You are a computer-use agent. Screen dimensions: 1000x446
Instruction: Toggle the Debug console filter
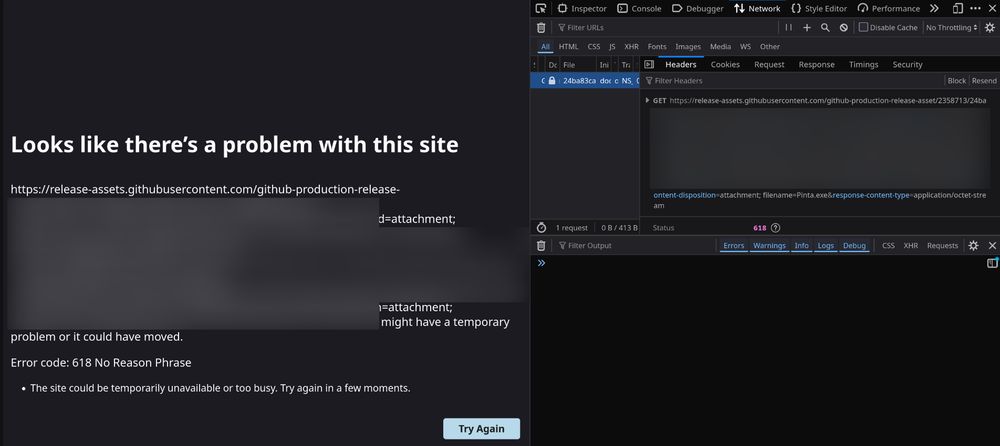pos(855,246)
